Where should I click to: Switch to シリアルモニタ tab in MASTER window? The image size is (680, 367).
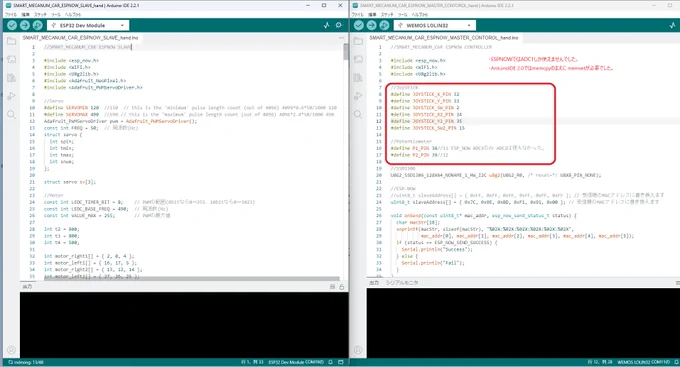[x=402, y=282]
